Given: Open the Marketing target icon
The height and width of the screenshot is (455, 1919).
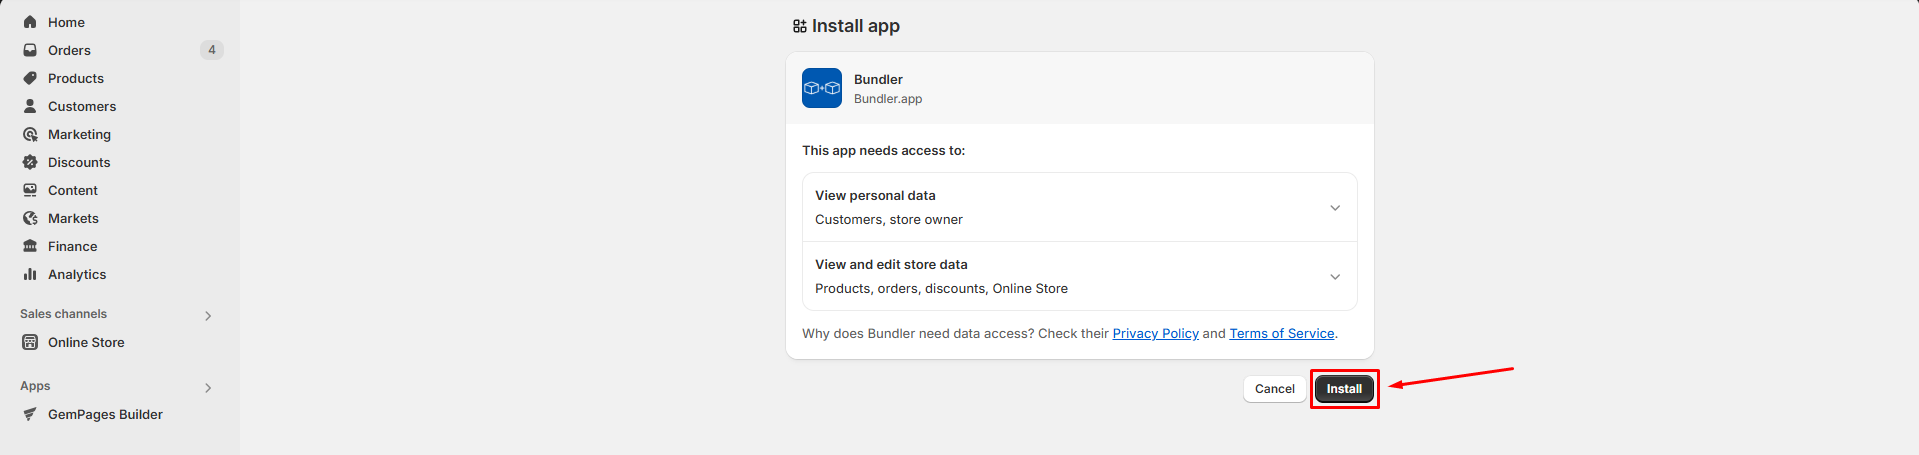Looking at the screenshot, I should click(x=30, y=134).
